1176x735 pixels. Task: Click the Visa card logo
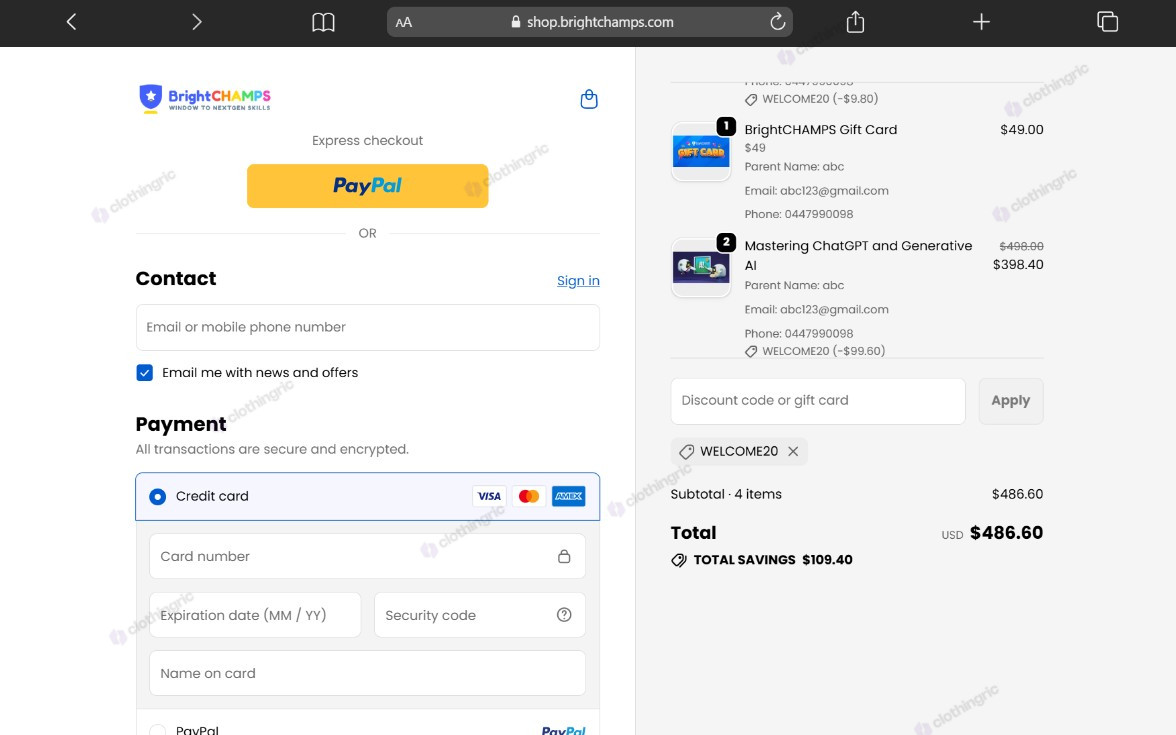pos(489,496)
